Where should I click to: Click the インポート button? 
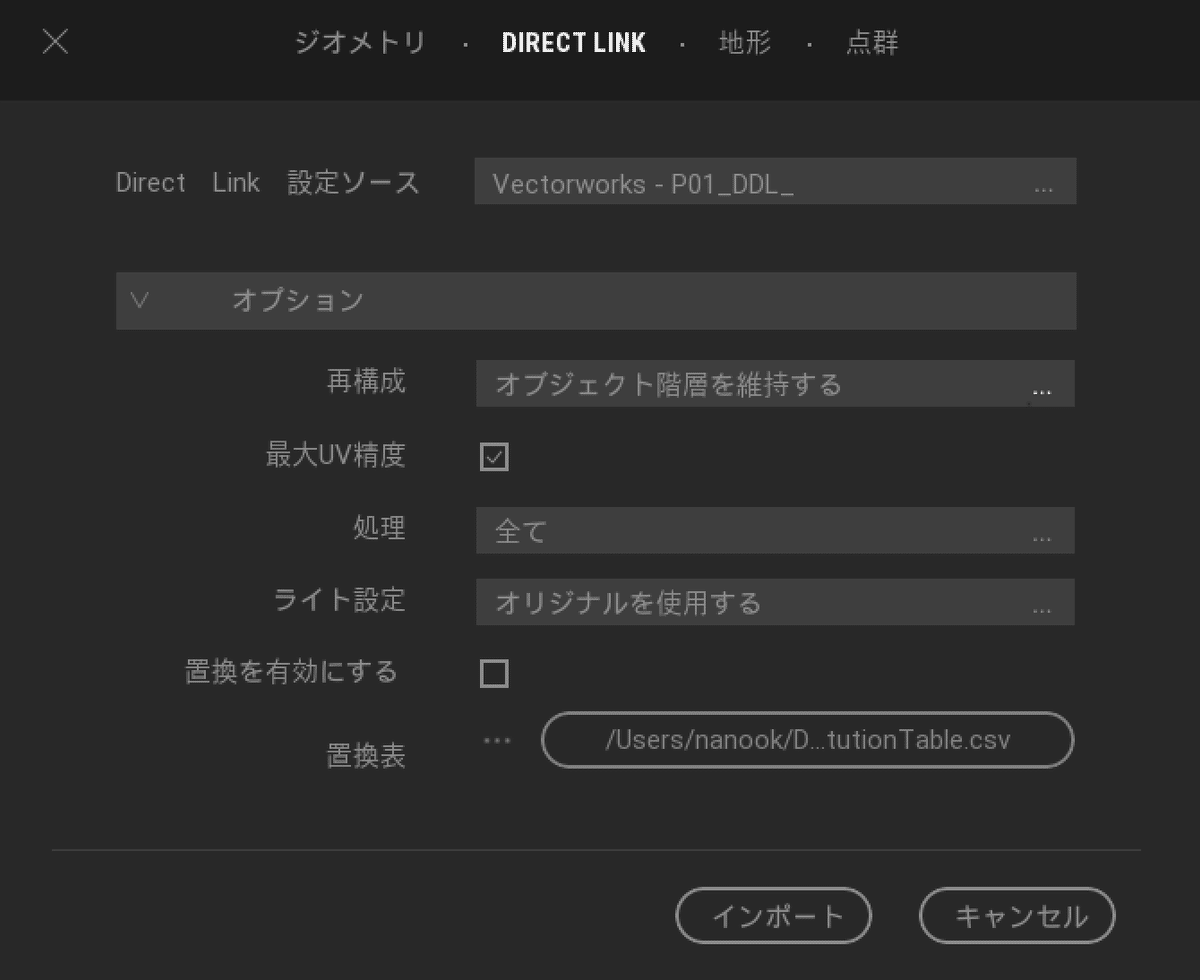click(774, 914)
